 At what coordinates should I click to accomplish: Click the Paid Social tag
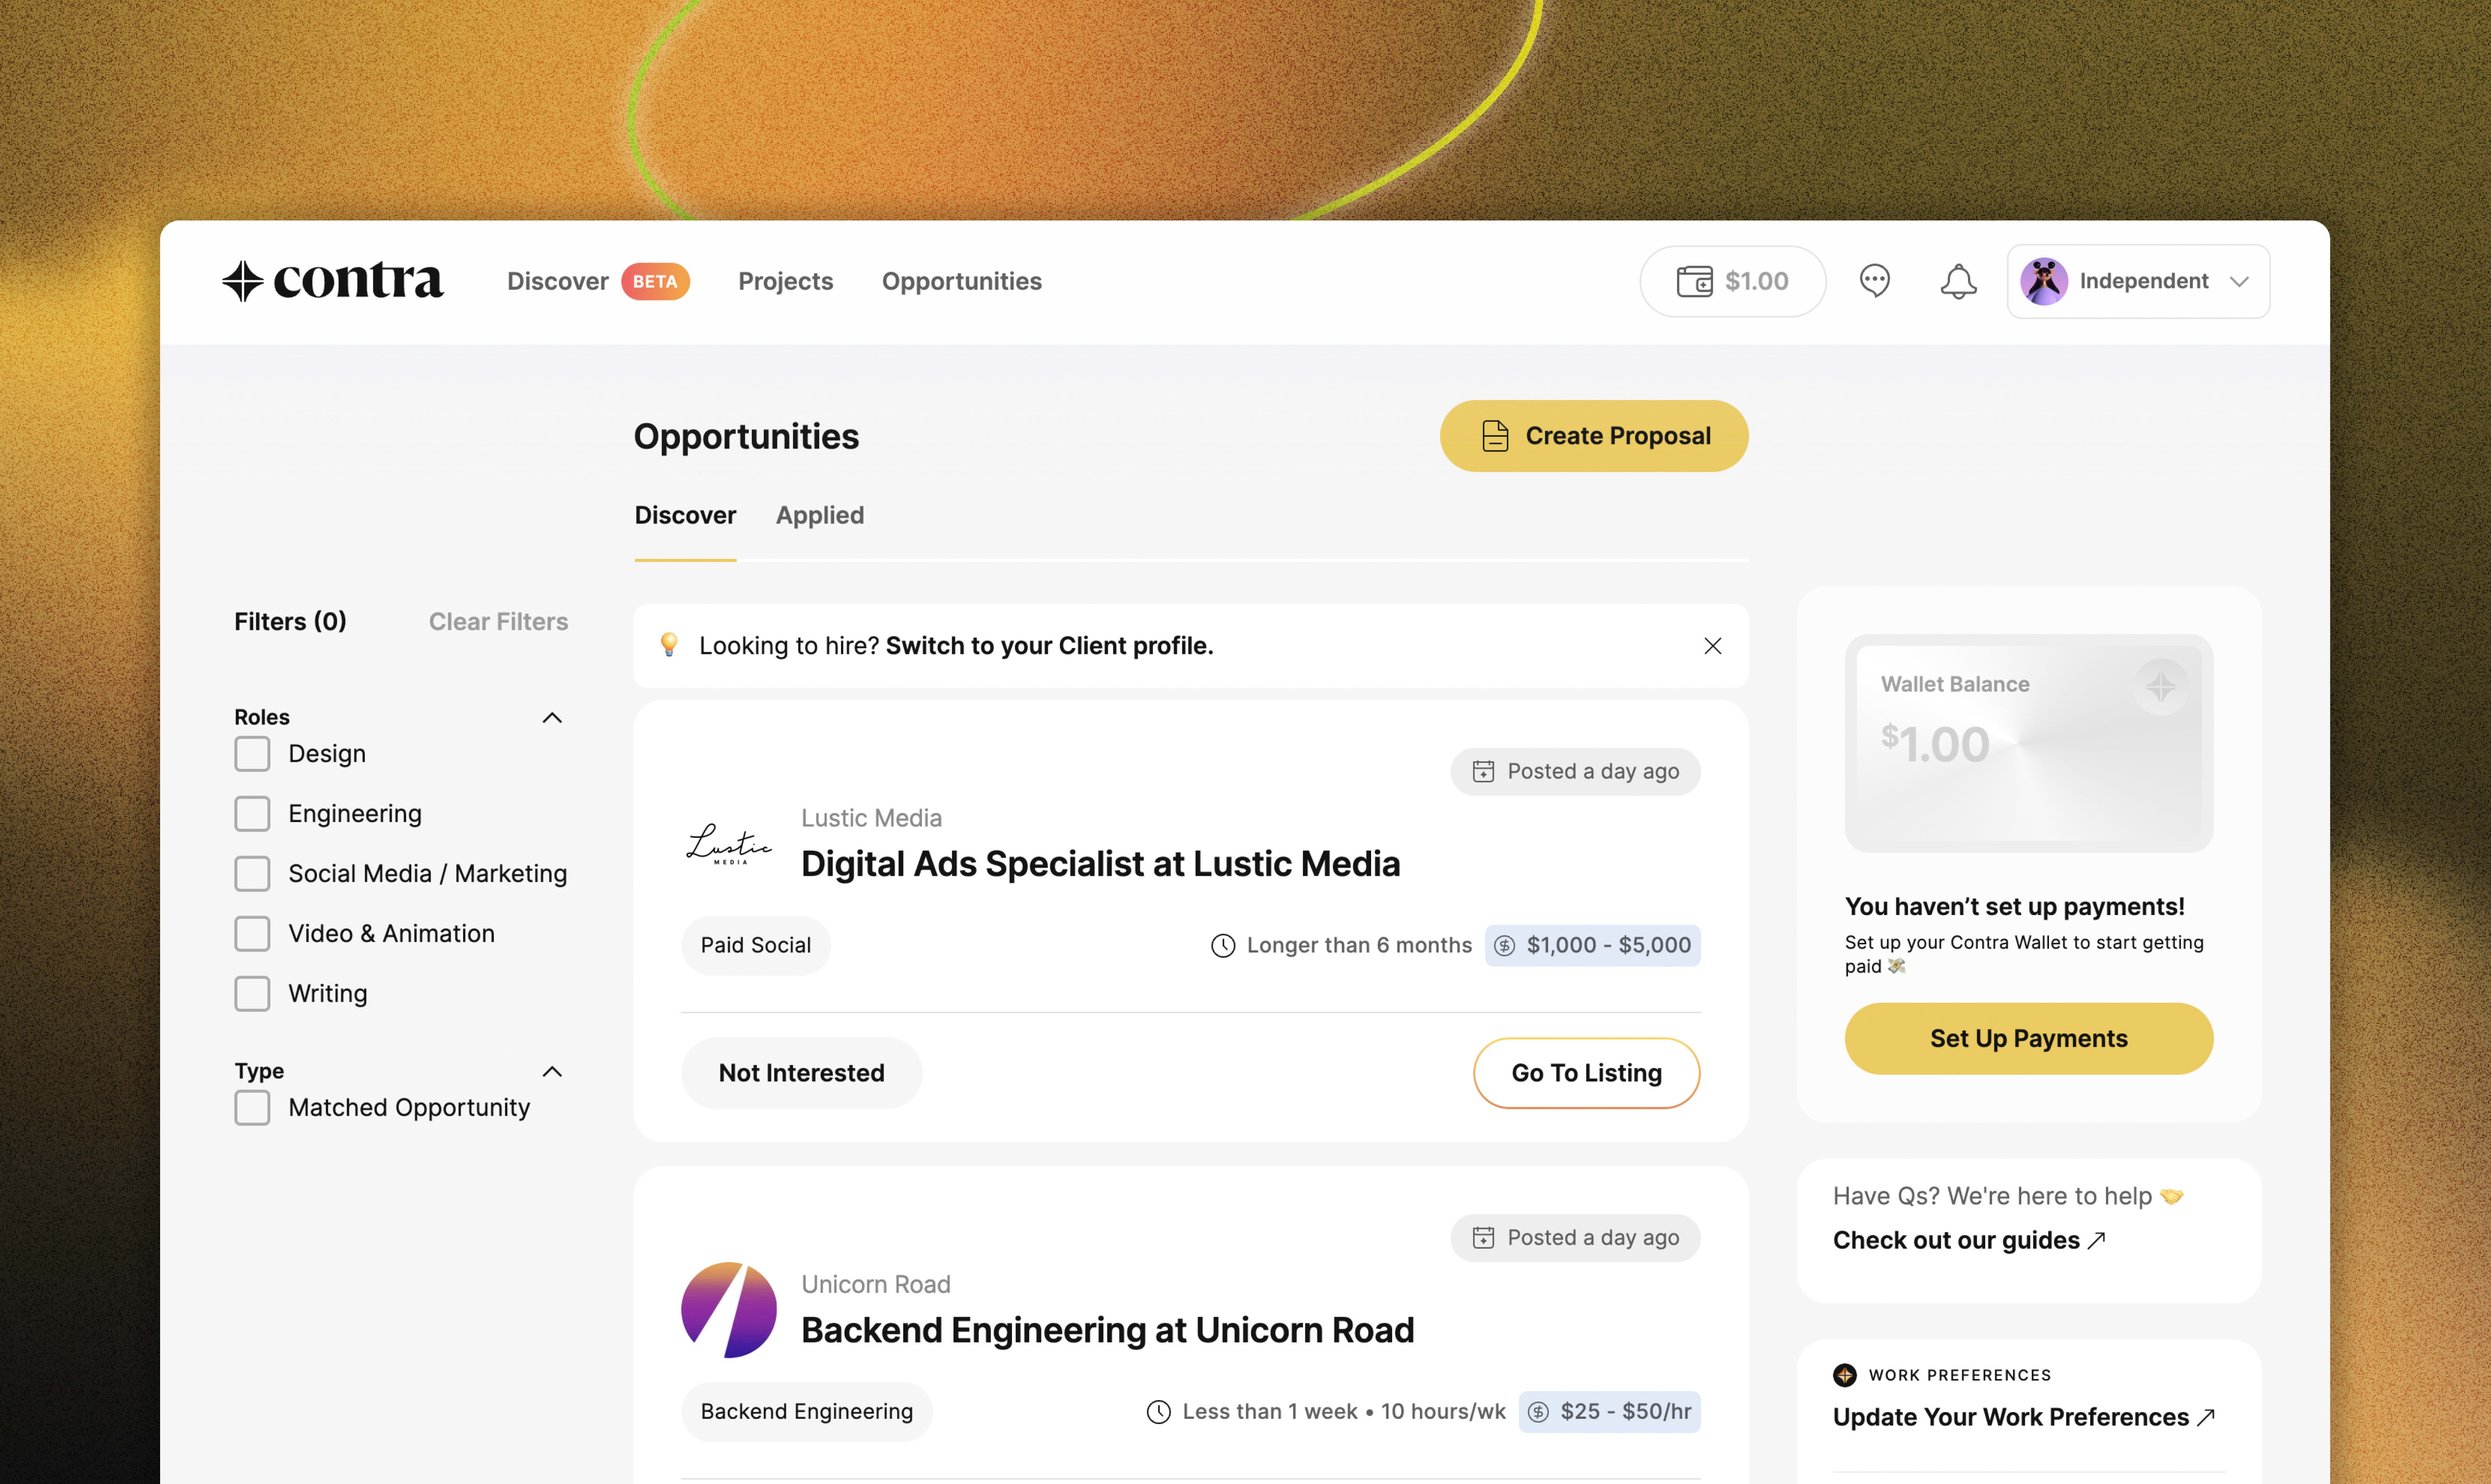pos(755,945)
